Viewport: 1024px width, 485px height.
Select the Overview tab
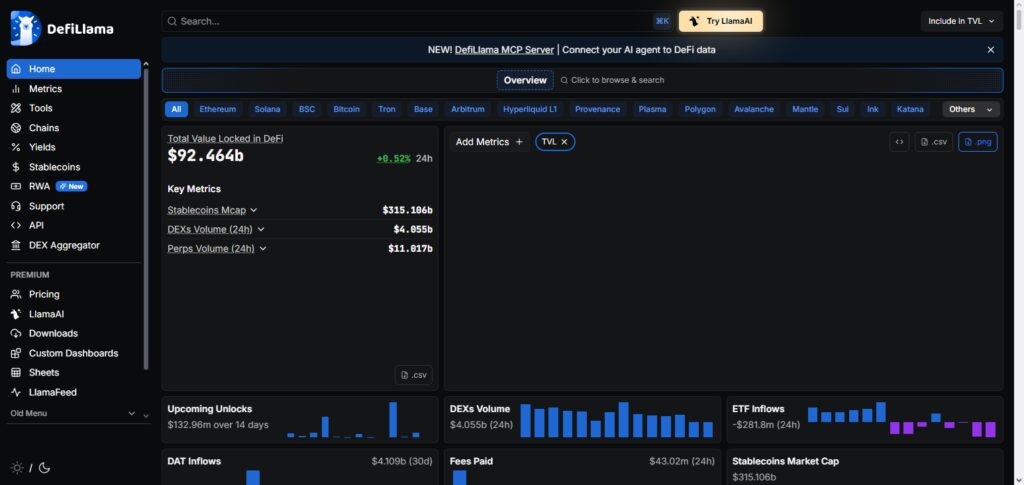(x=525, y=80)
